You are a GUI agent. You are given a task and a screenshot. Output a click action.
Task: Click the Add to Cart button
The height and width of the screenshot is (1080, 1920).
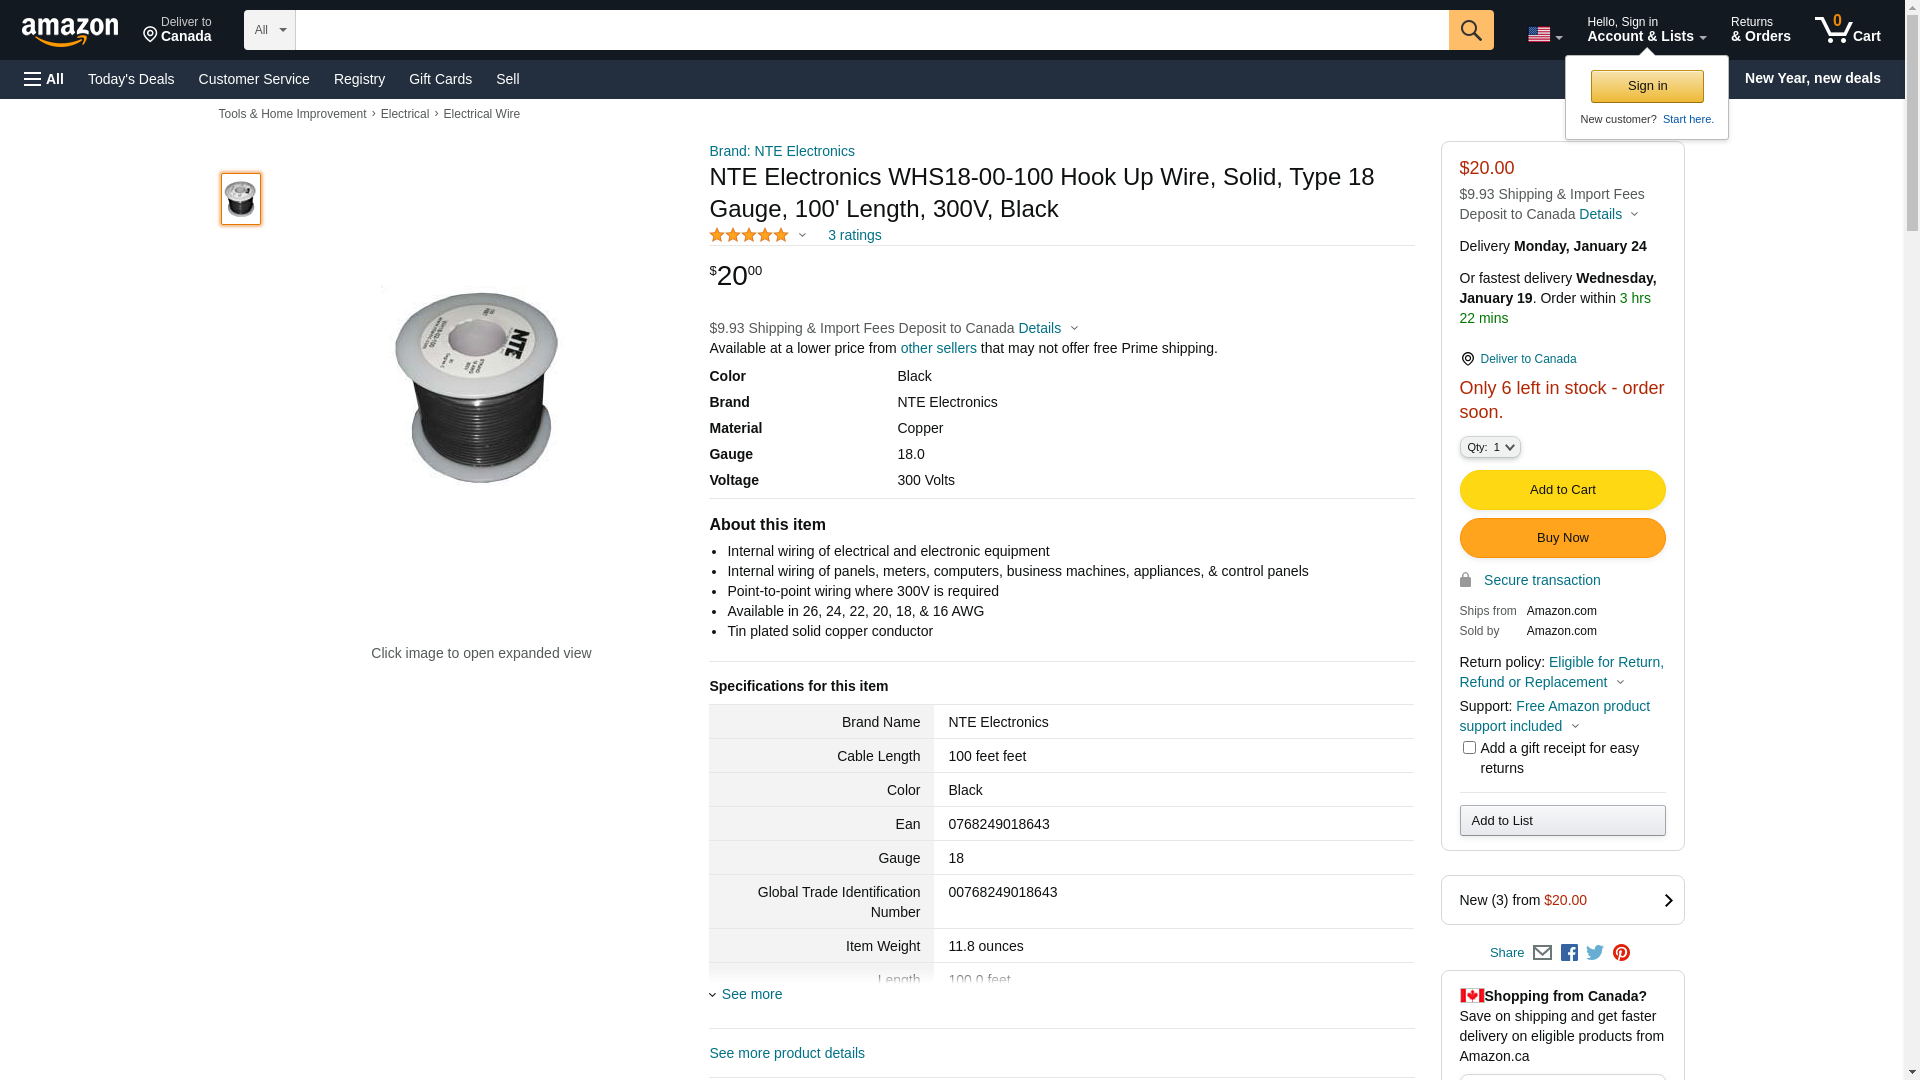coord(1562,490)
